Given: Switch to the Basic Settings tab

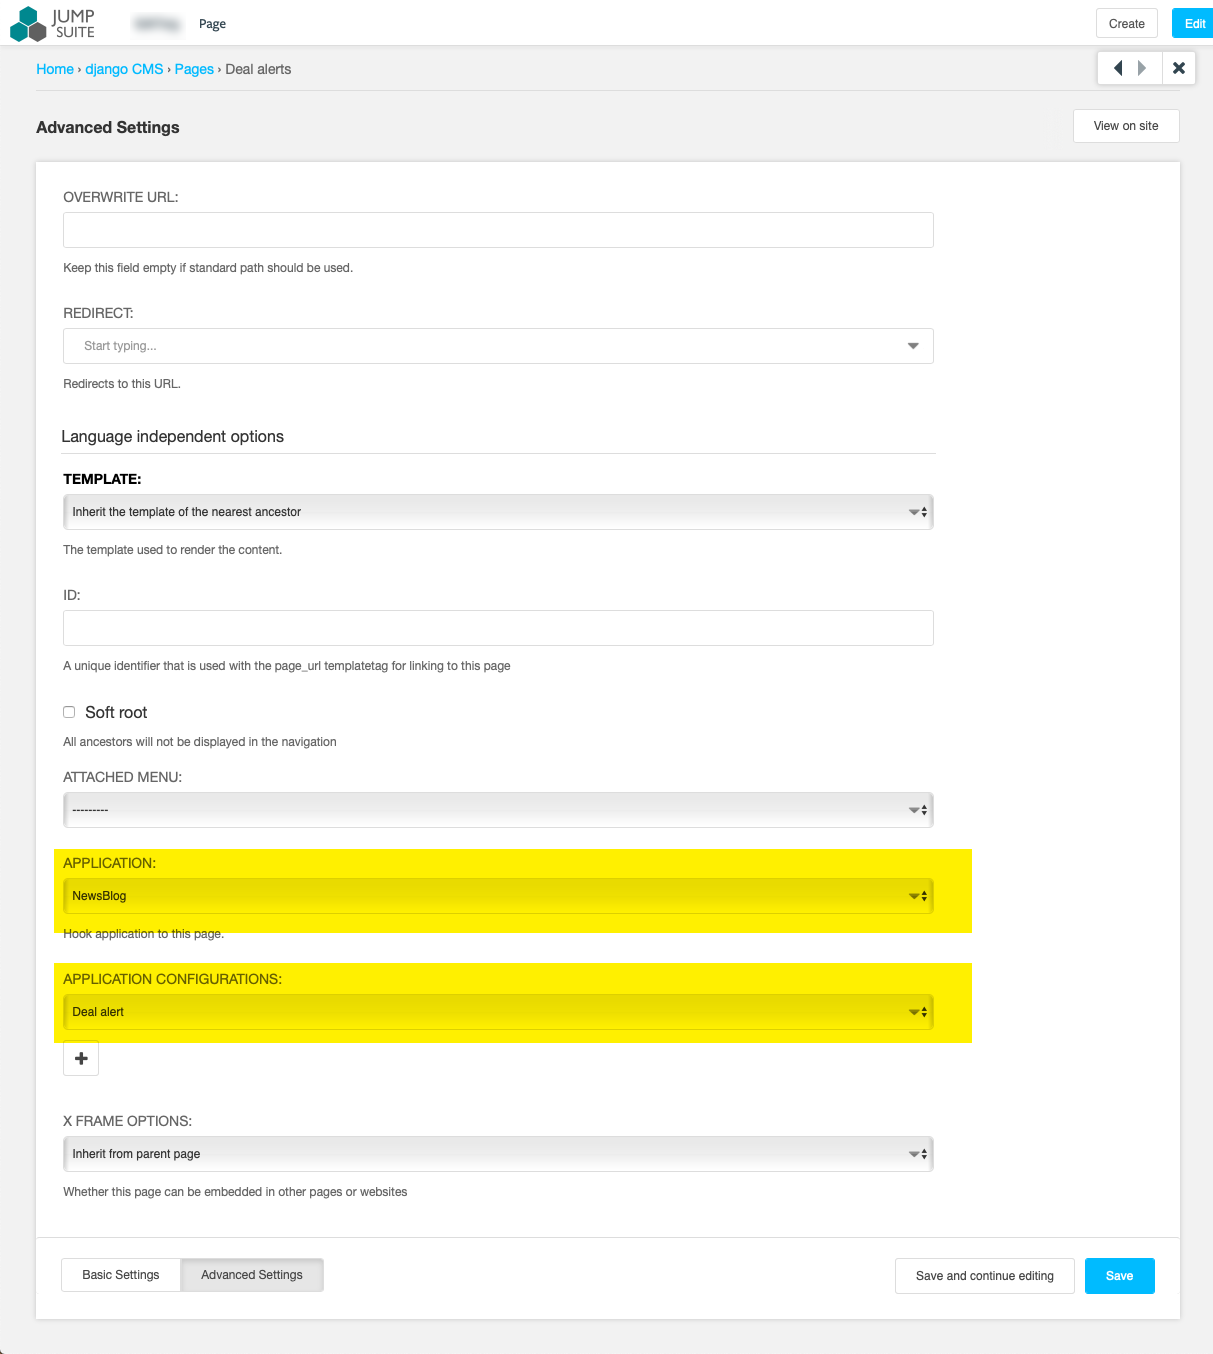Looking at the screenshot, I should tap(121, 1275).
